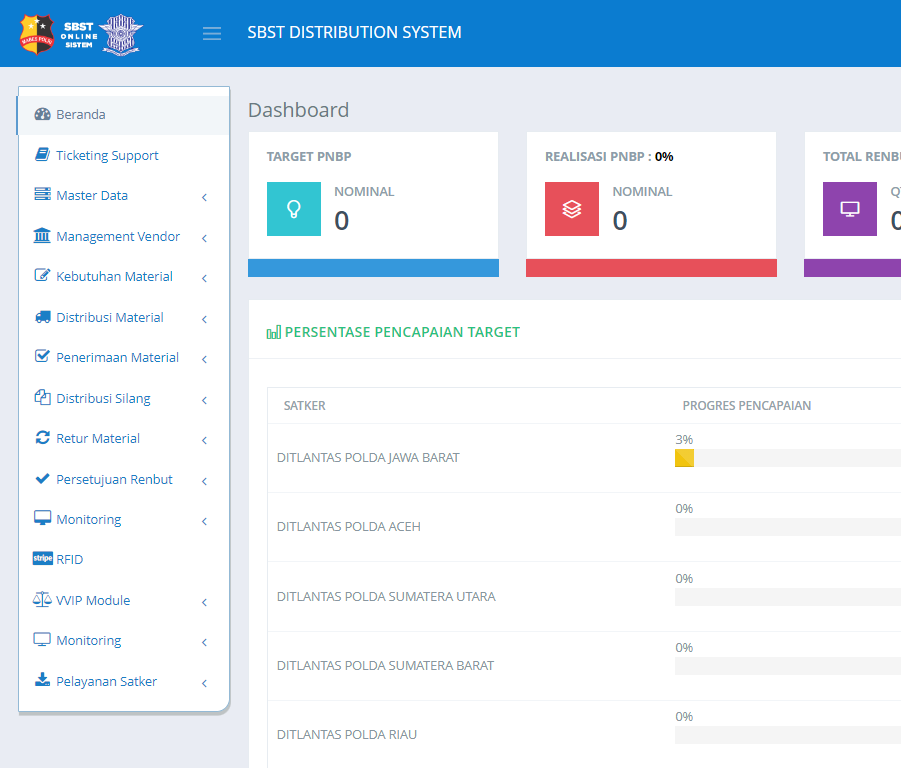Toggle the sidebar hamburger menu icon

coord(212,33)
